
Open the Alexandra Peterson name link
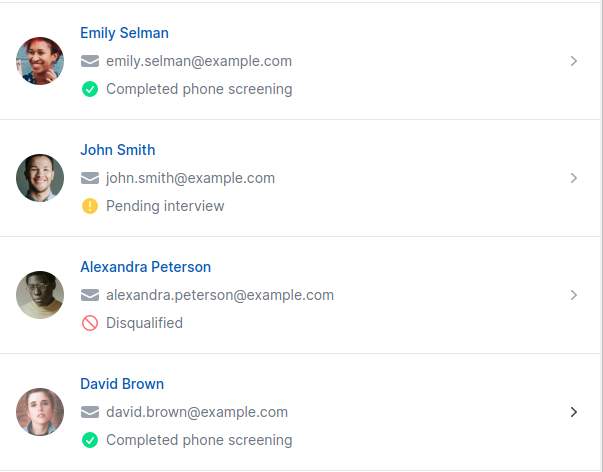(x=145, y=267)
